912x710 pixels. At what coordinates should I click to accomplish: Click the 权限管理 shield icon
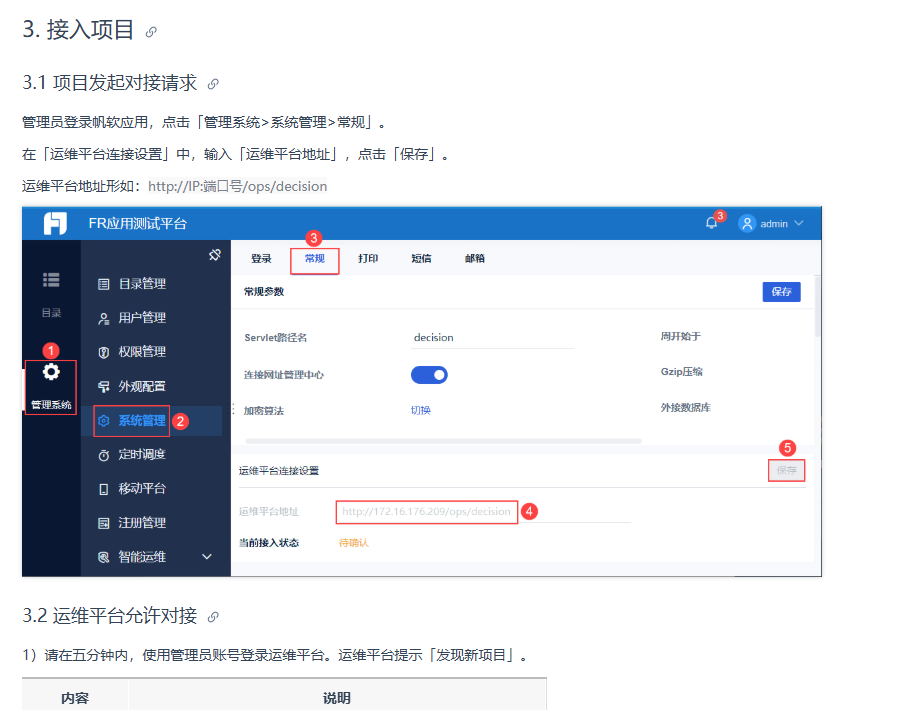point(104,352)
